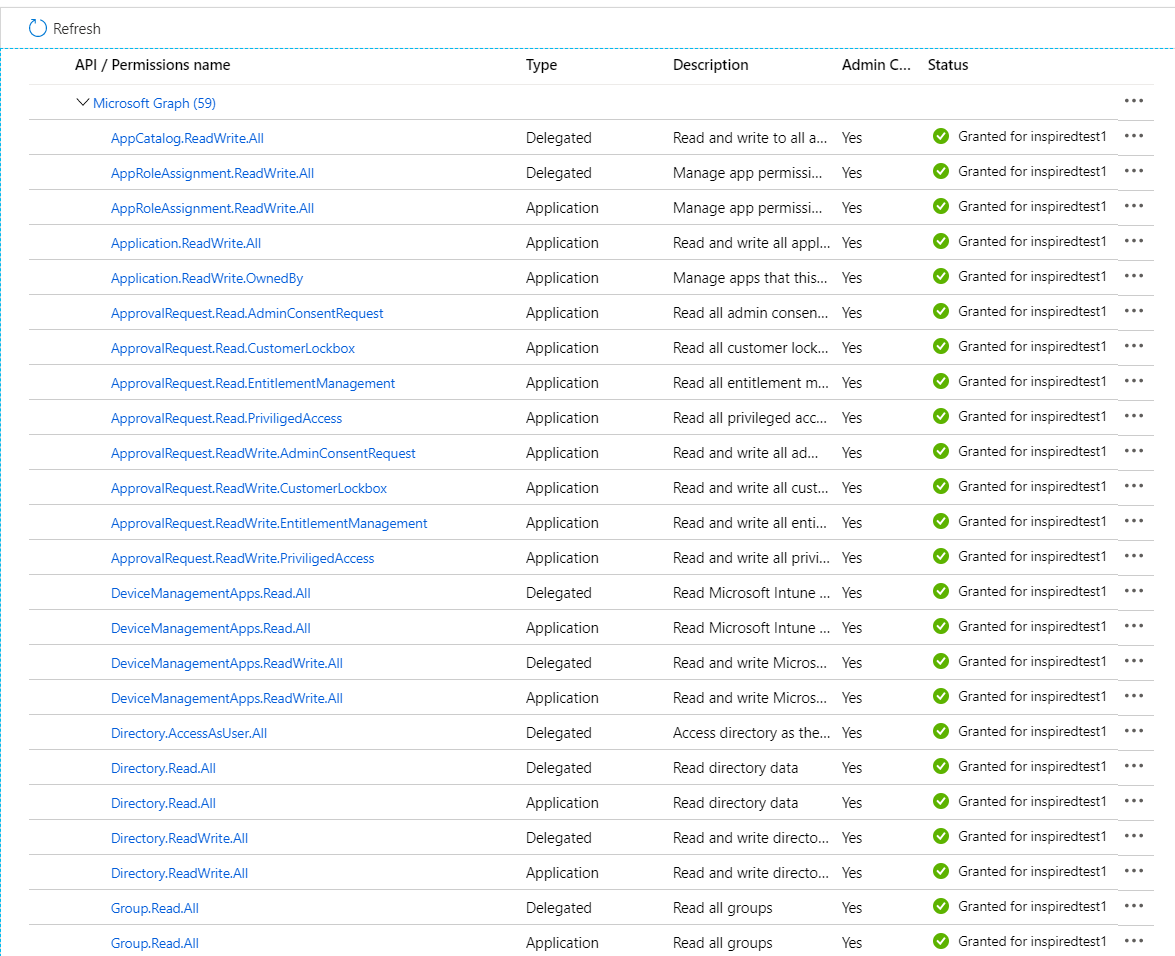Select the Directory.AccessAsUser.All permission link
The width and height of the screenshot is (1175, 956).
[189, 733]
